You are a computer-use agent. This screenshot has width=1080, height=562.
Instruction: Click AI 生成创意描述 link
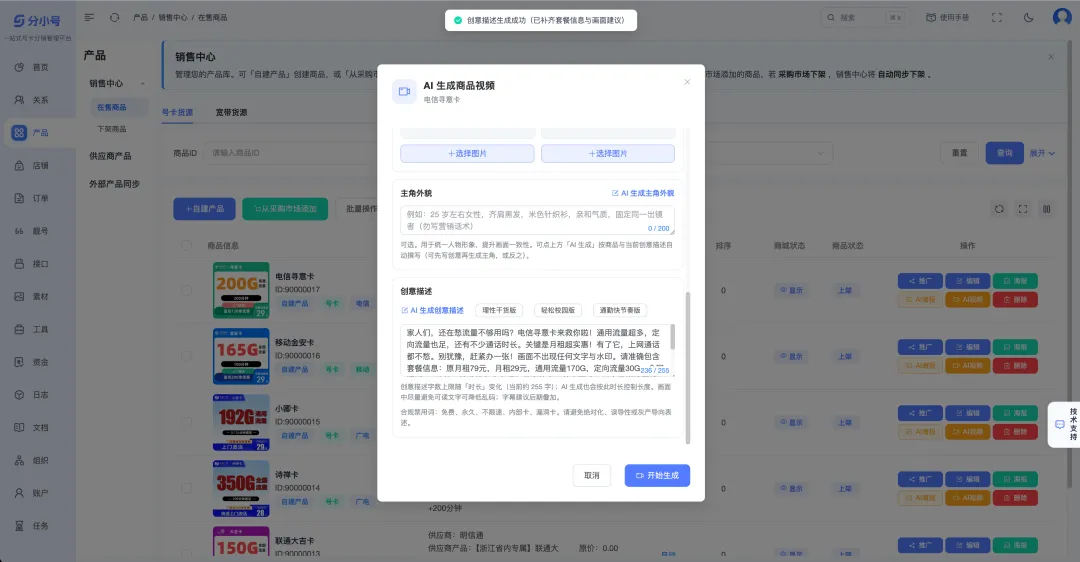tap(433, 311)
